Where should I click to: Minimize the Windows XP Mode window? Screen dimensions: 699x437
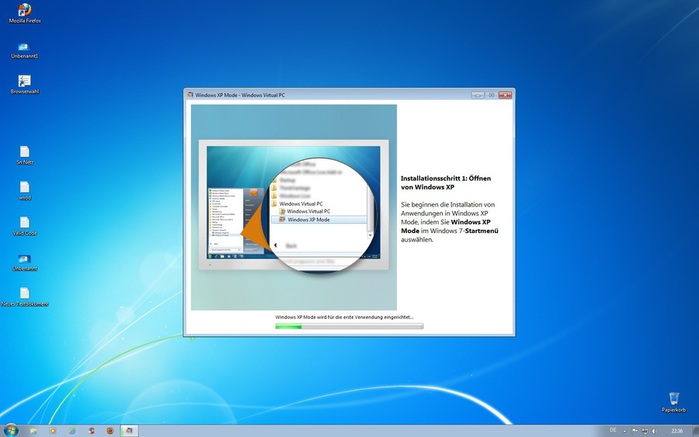pyautogui.click(x=477, y=95)
